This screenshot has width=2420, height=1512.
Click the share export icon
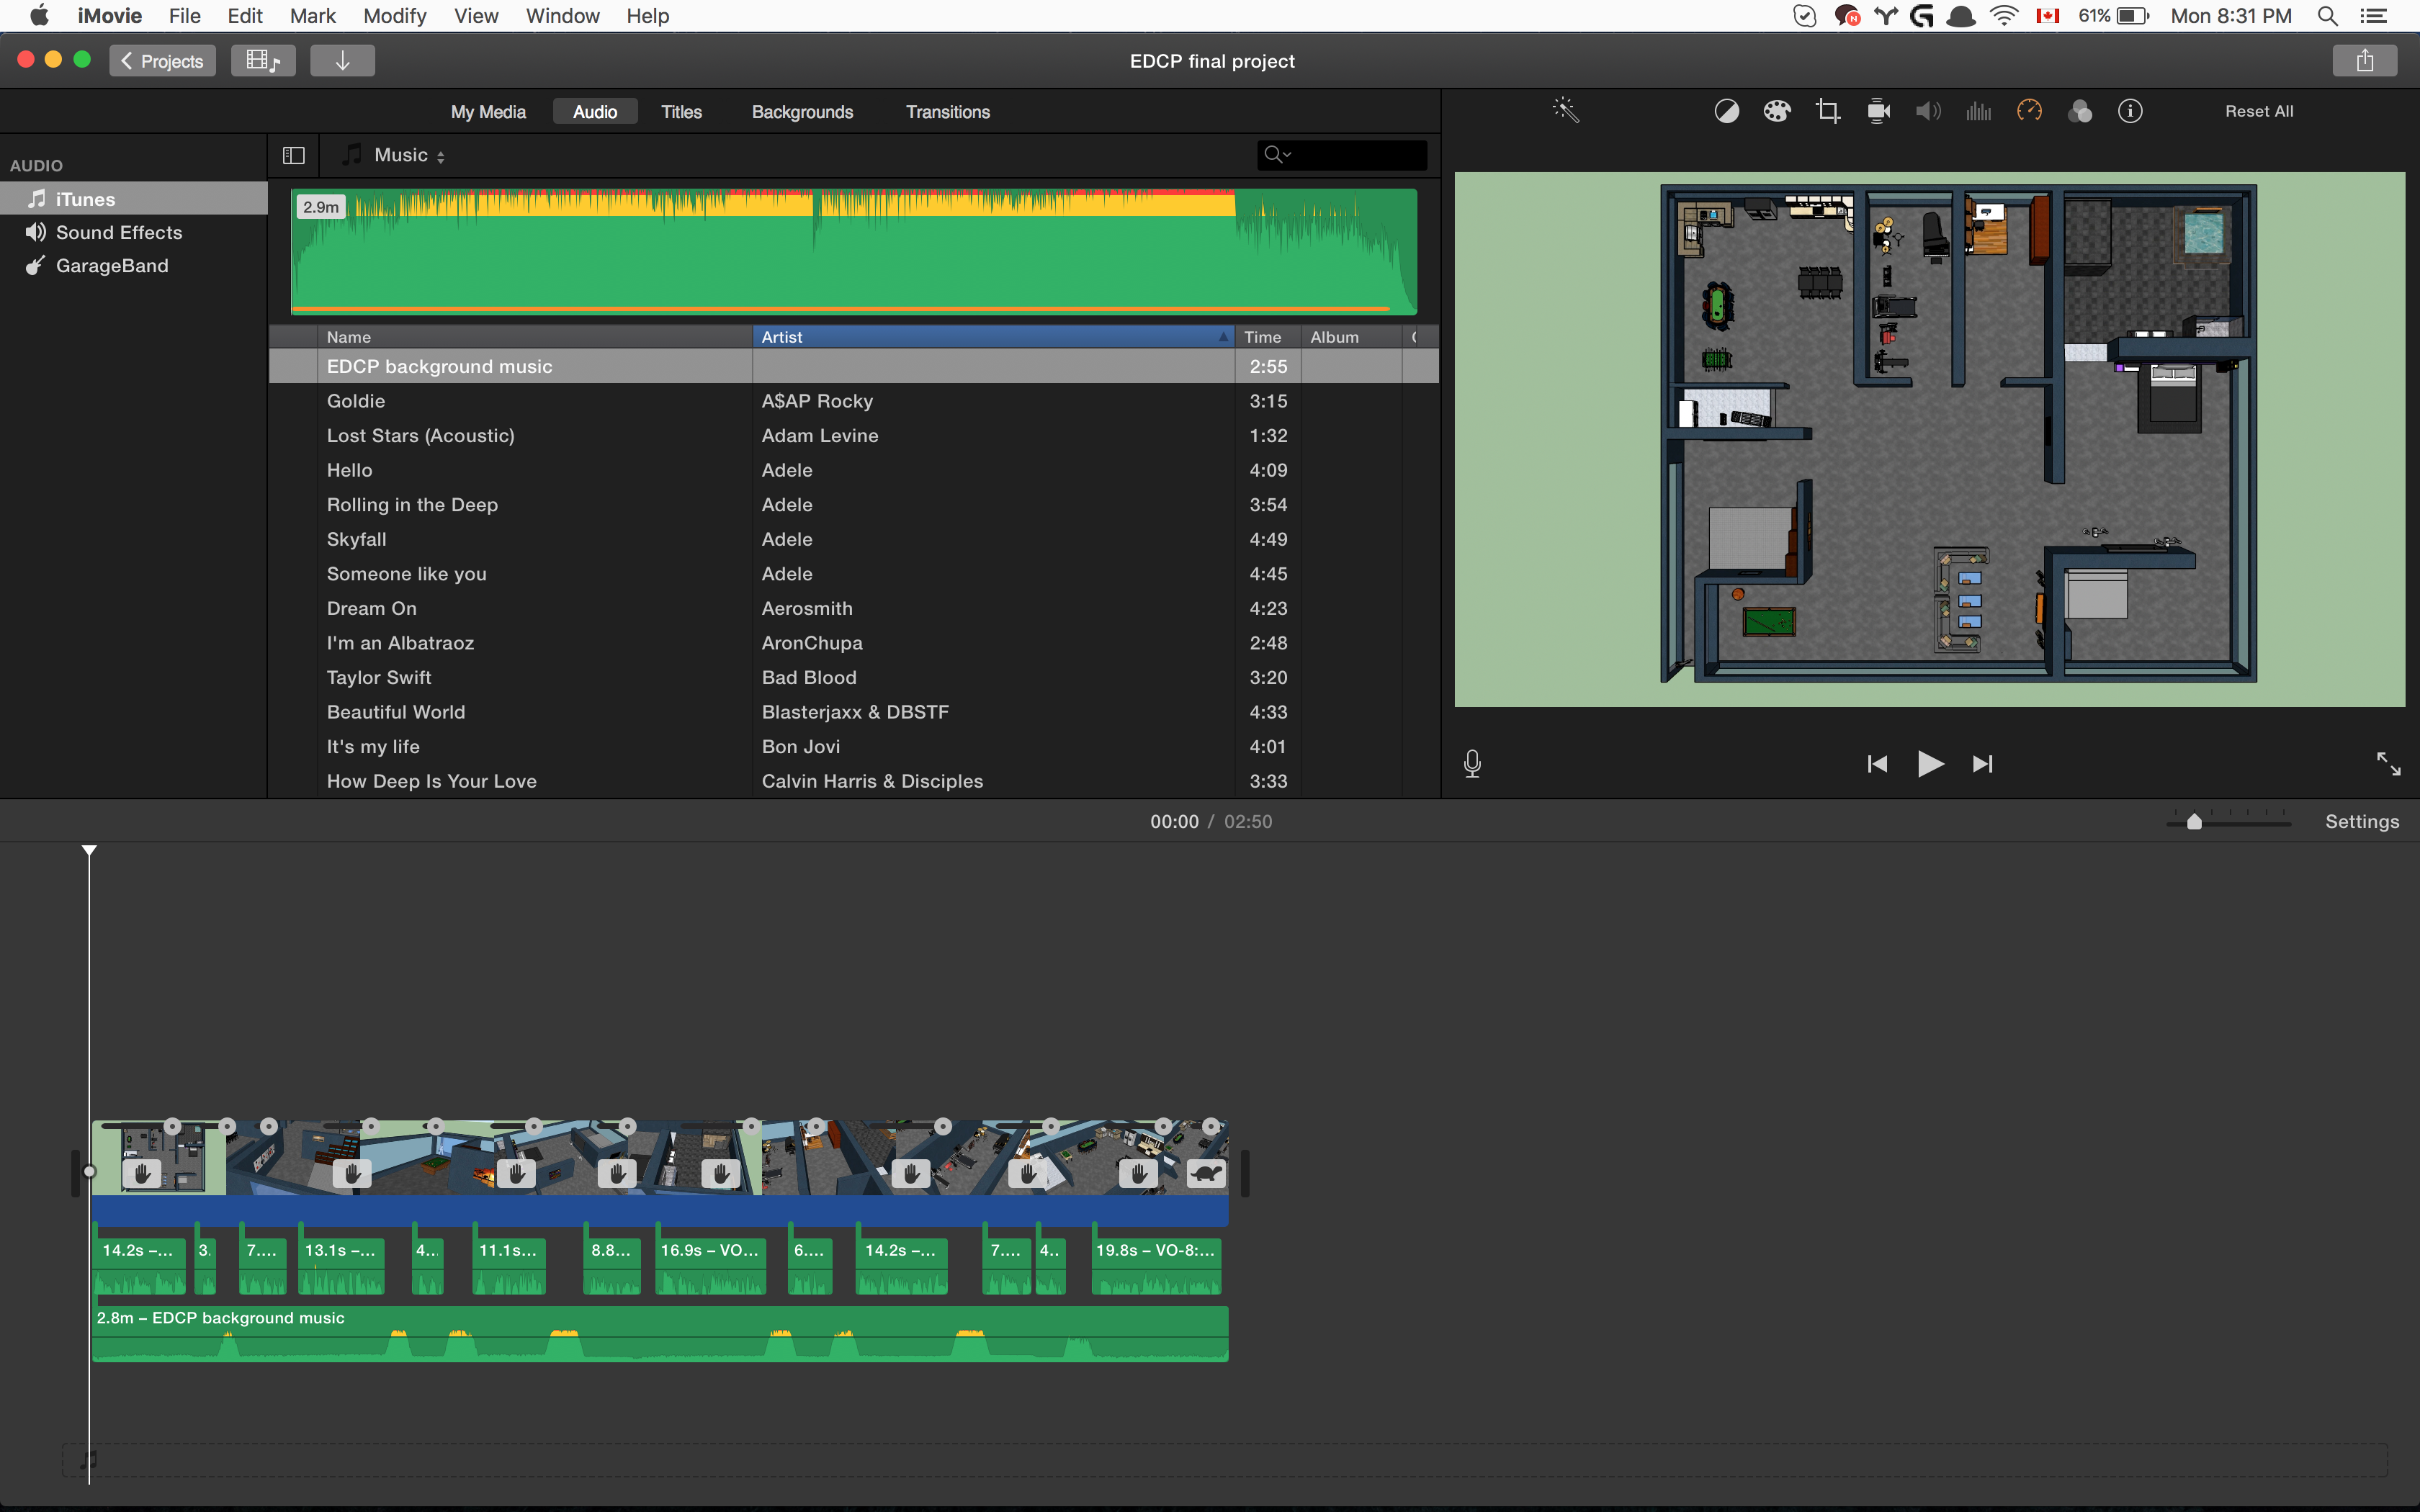(x=2364, y=61)
